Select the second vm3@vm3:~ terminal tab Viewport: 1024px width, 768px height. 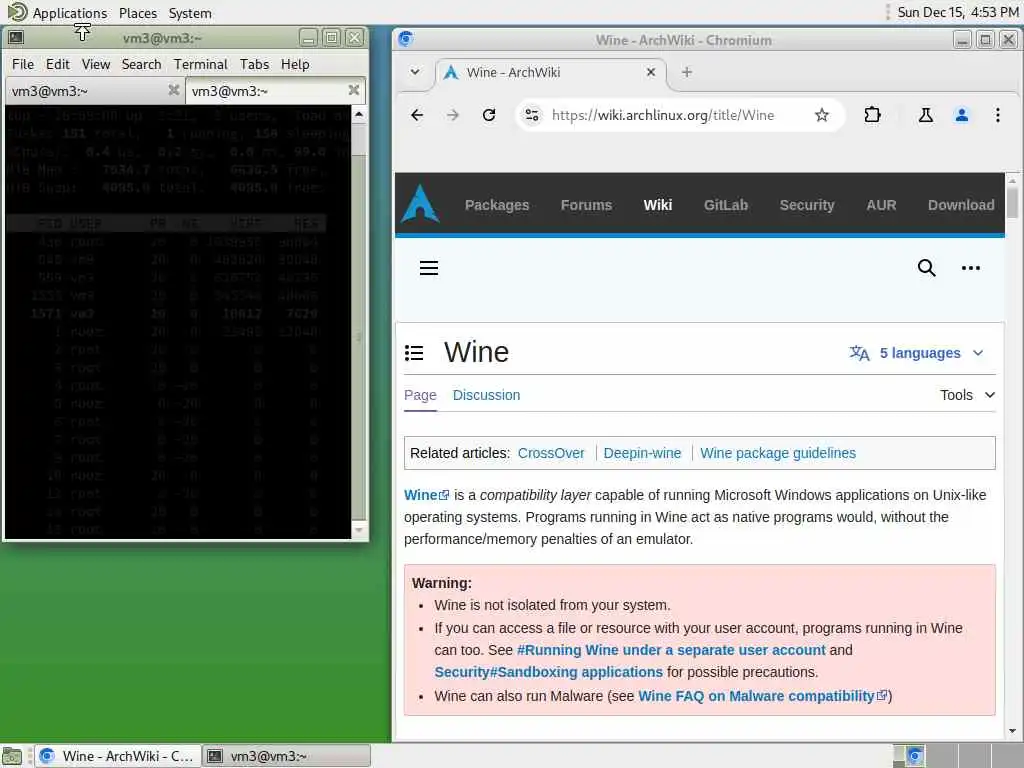click(x=276, y=91)
